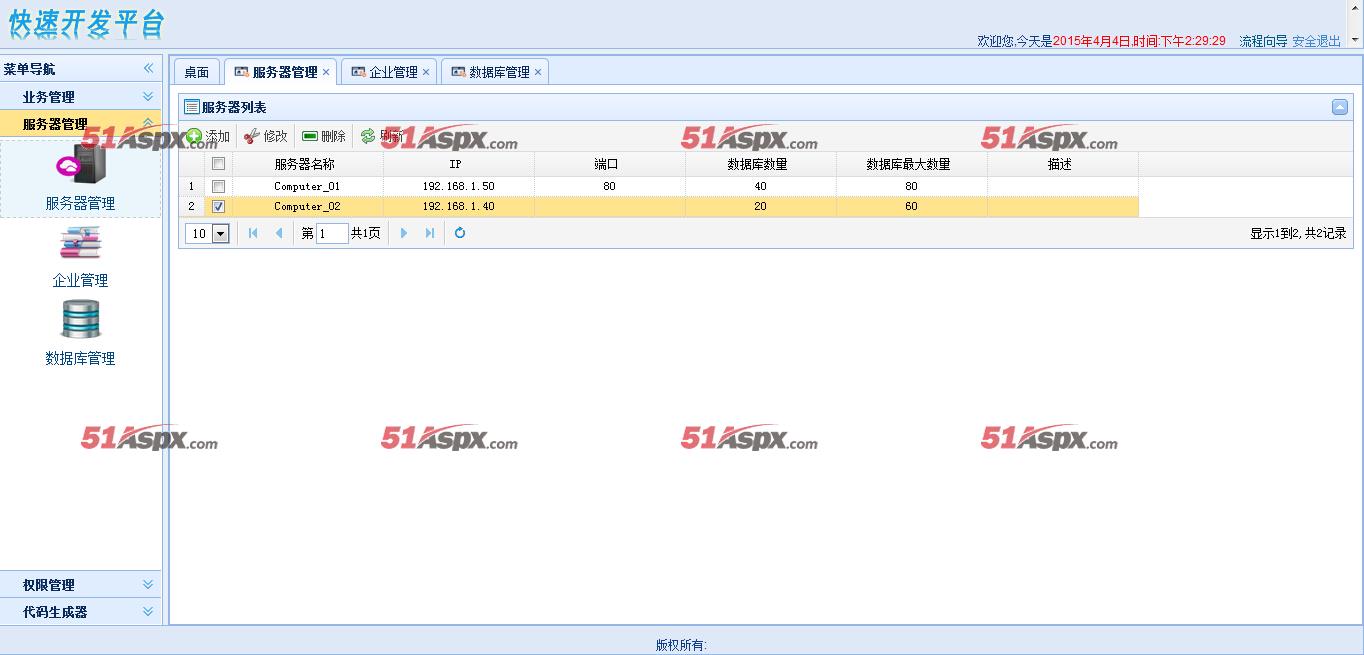This screenshot has width=1364, height=655.
Task: Reload the grid with the pager refresh icon
Action: tap(460, 233)
